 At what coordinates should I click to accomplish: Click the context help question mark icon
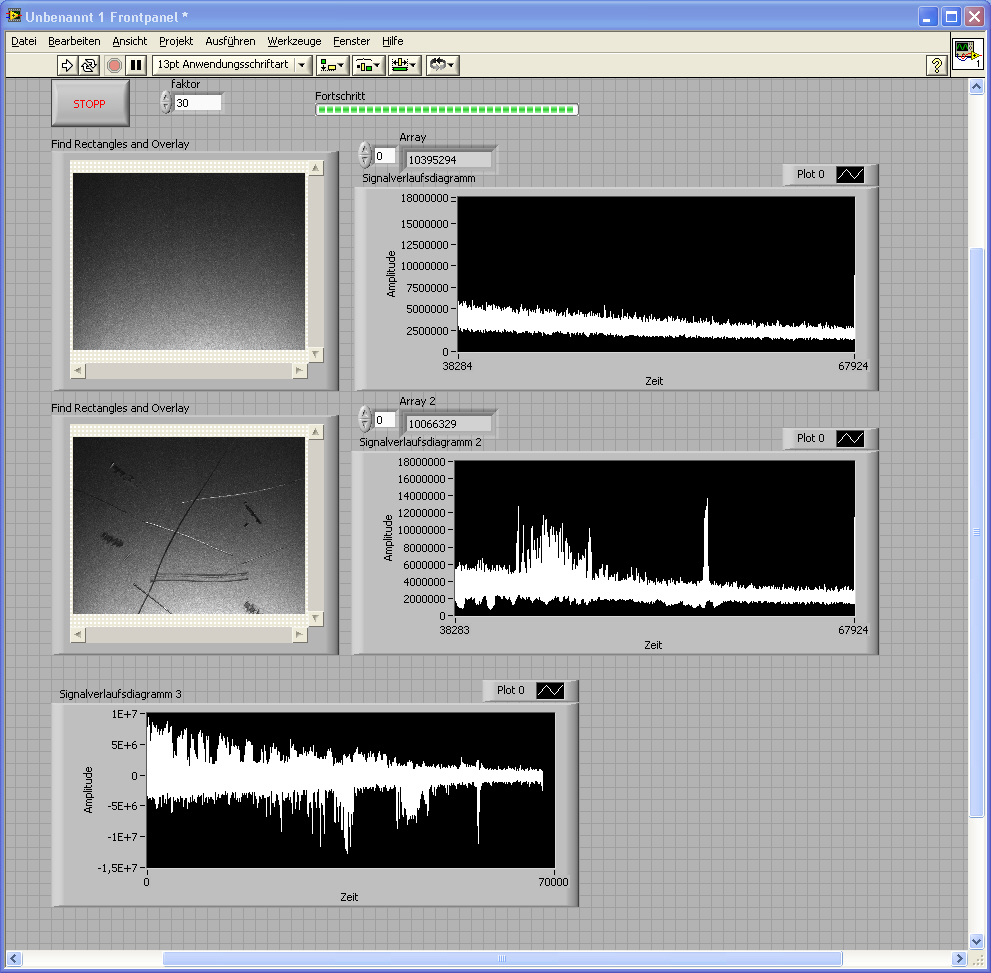pyautogui.click(x=936, y=65)
